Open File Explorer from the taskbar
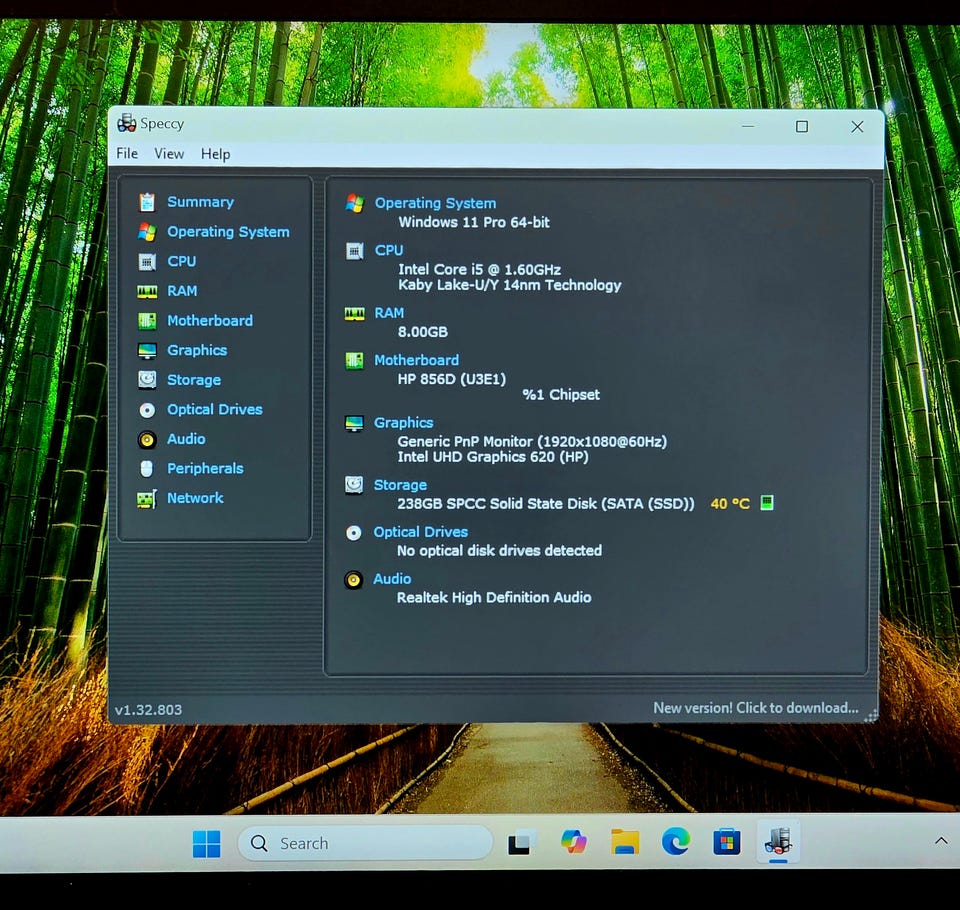 click(x=625, y=843)
